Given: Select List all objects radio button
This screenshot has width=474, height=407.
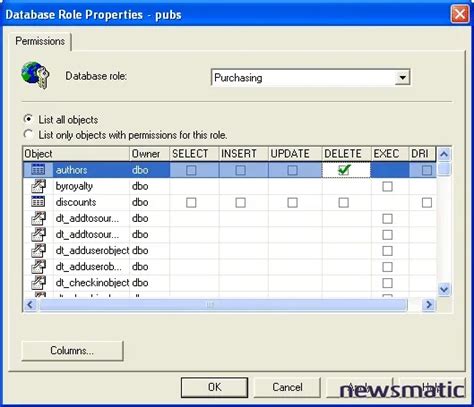Looking at the screenshot, I should point(29,119).
